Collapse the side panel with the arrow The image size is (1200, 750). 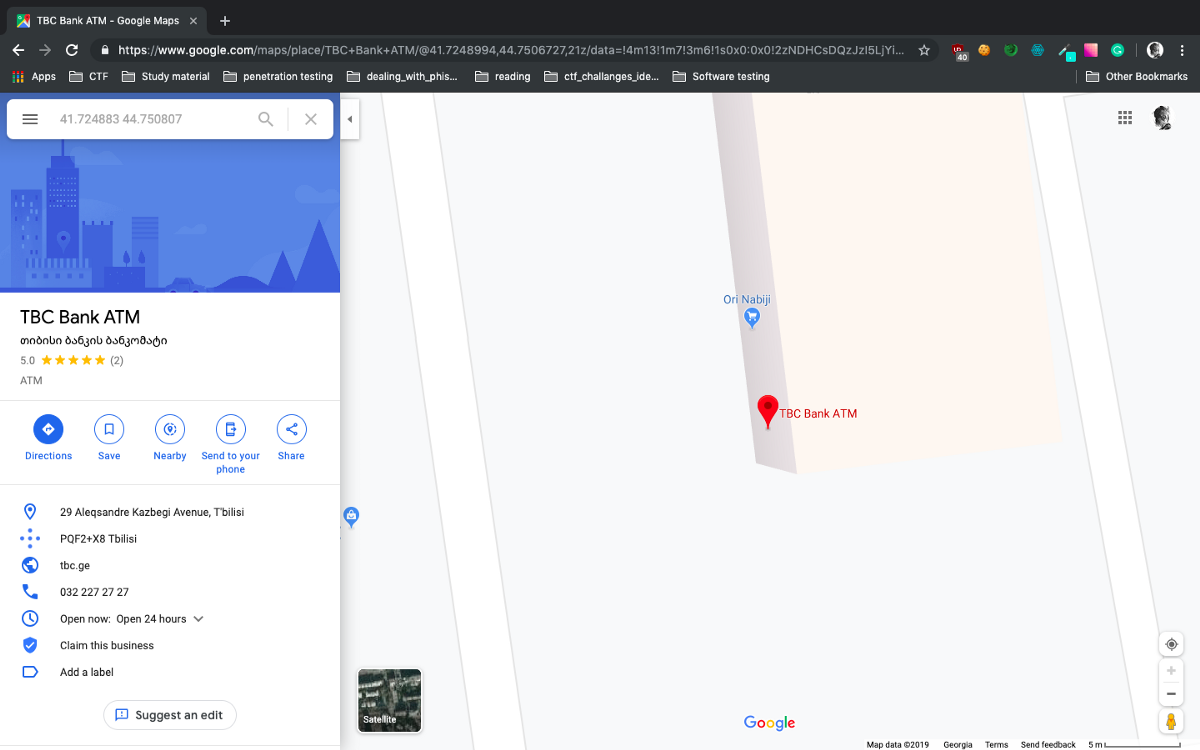click(350, 119)
